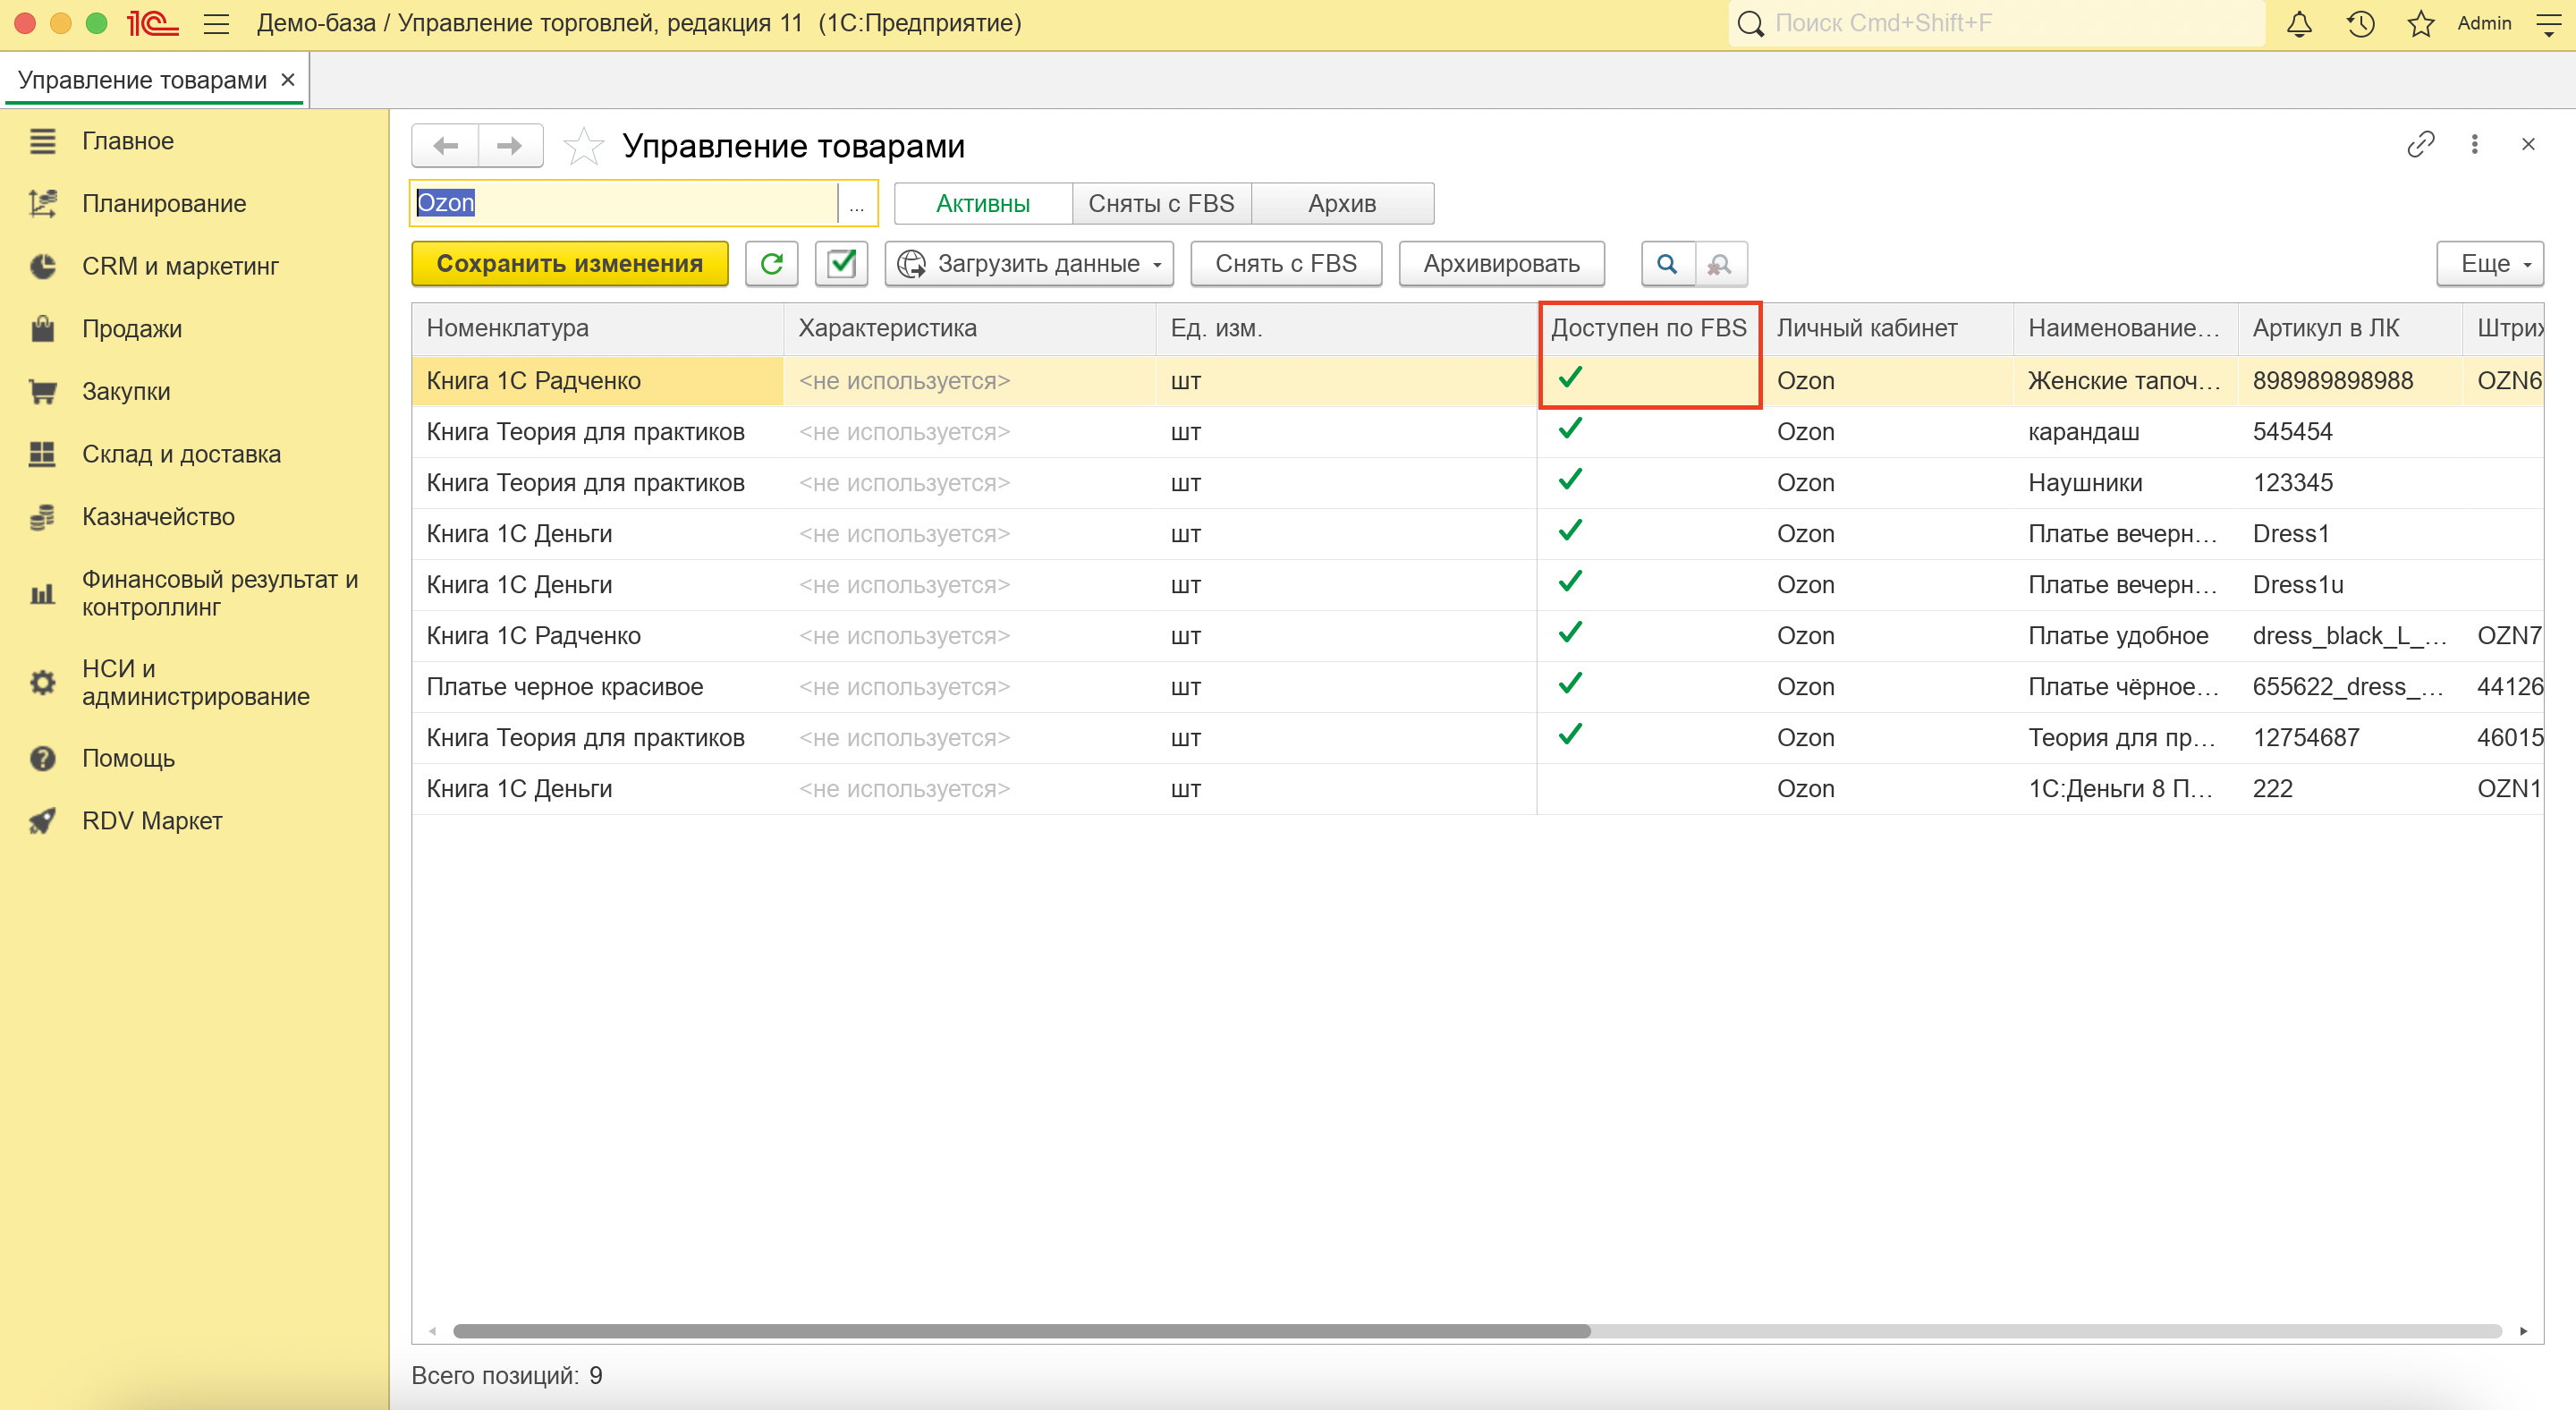Screen dimensions: 2576x1410
Task: Click the magnifier search icon in toolbar
Action: pyautogui.click(x=1666, y=264)
